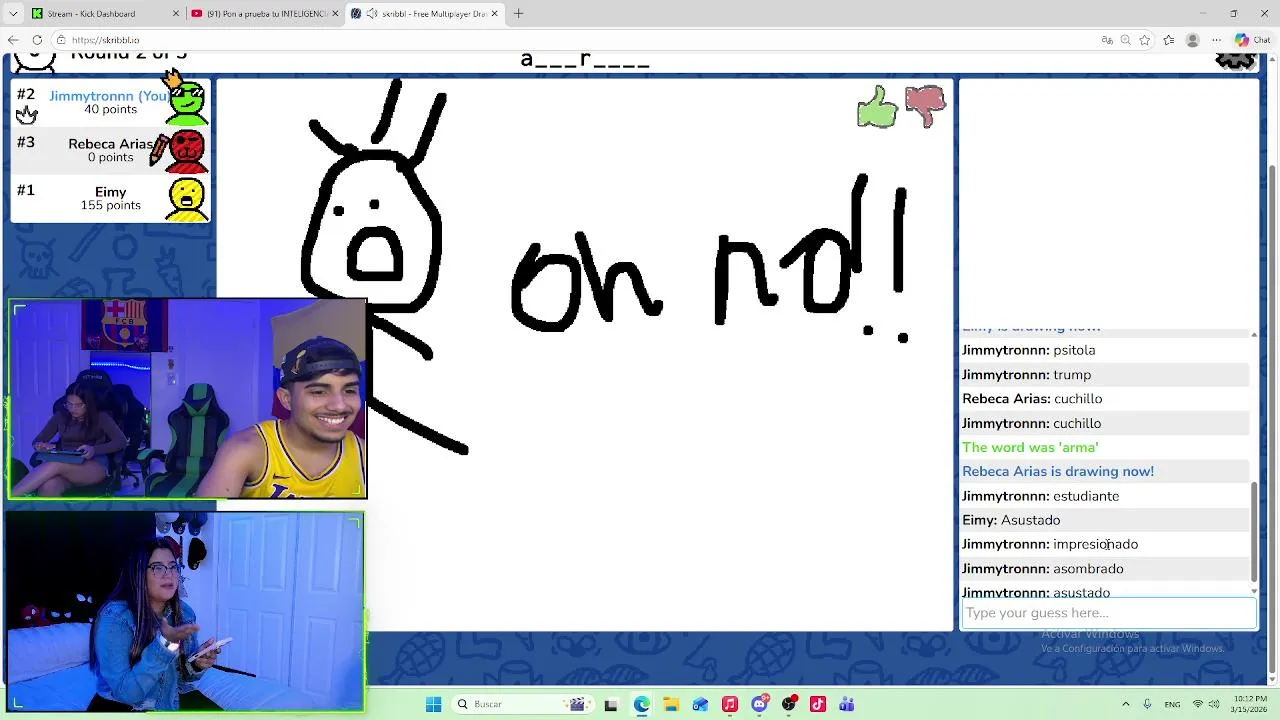1280x720 pixels.
Task: Open the system clock and date
Action: coord(1250,704)
